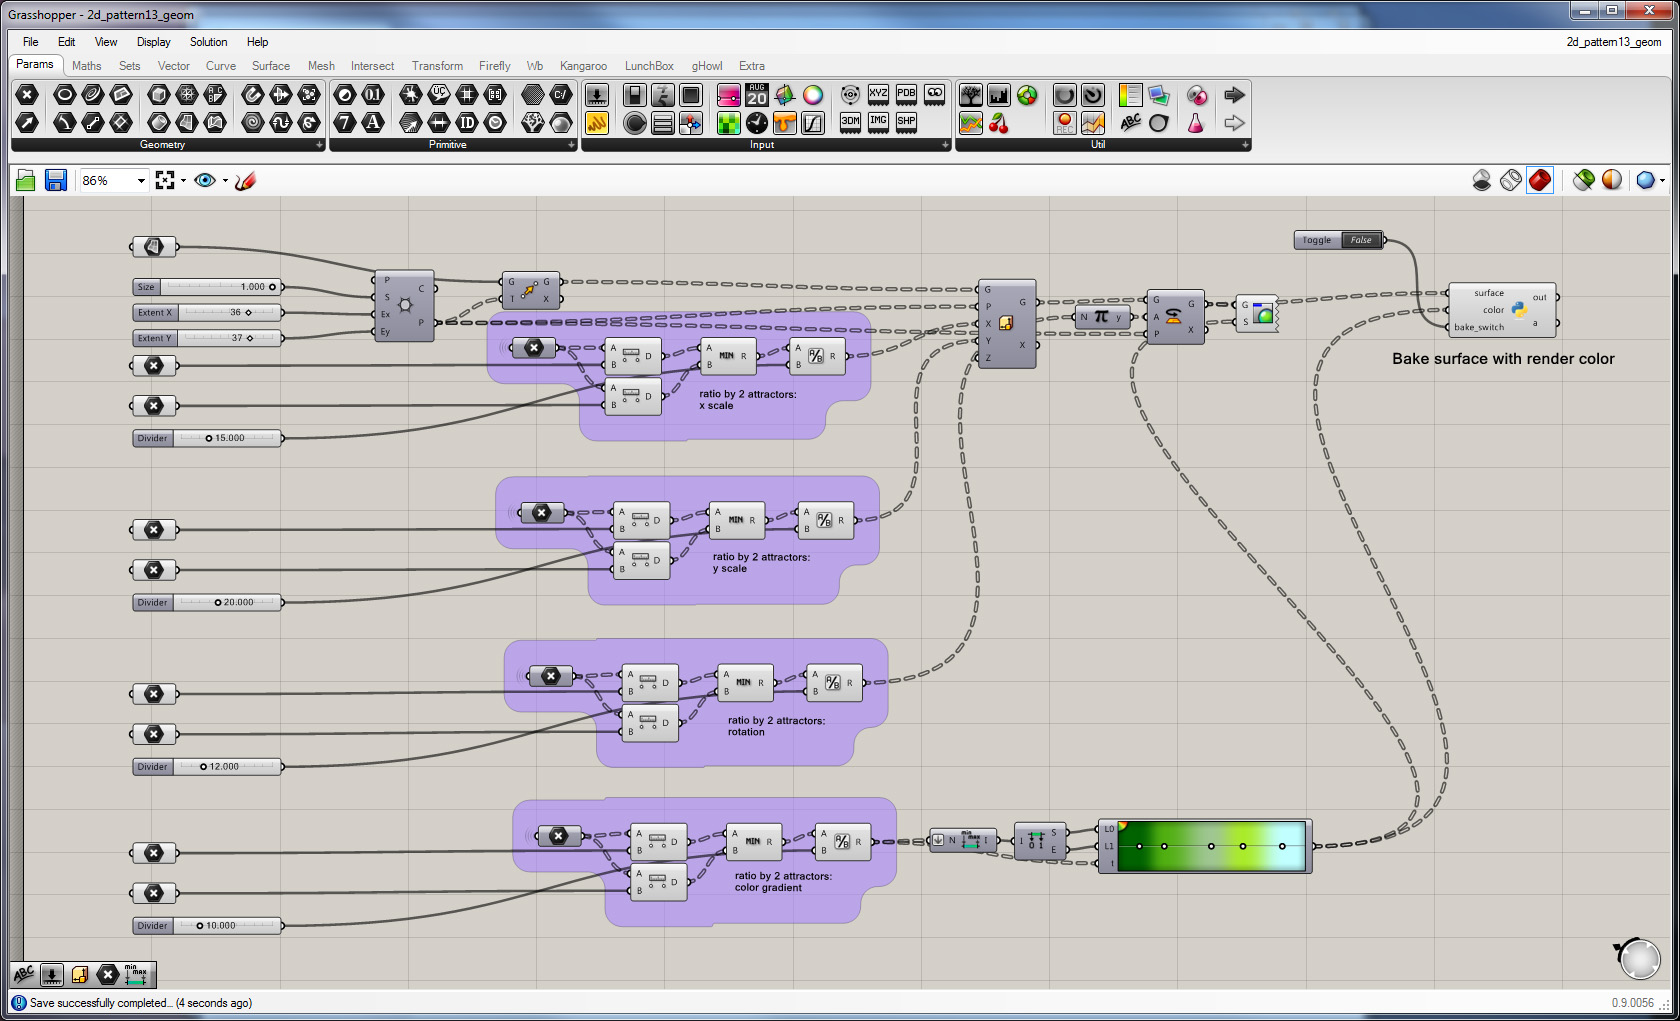Image resolution: width=1680 pixels, height=1021 pixels.
Task: Open the preview eye icon dropdown arrow
Action: pyautogui.click(x=225, y=181)
